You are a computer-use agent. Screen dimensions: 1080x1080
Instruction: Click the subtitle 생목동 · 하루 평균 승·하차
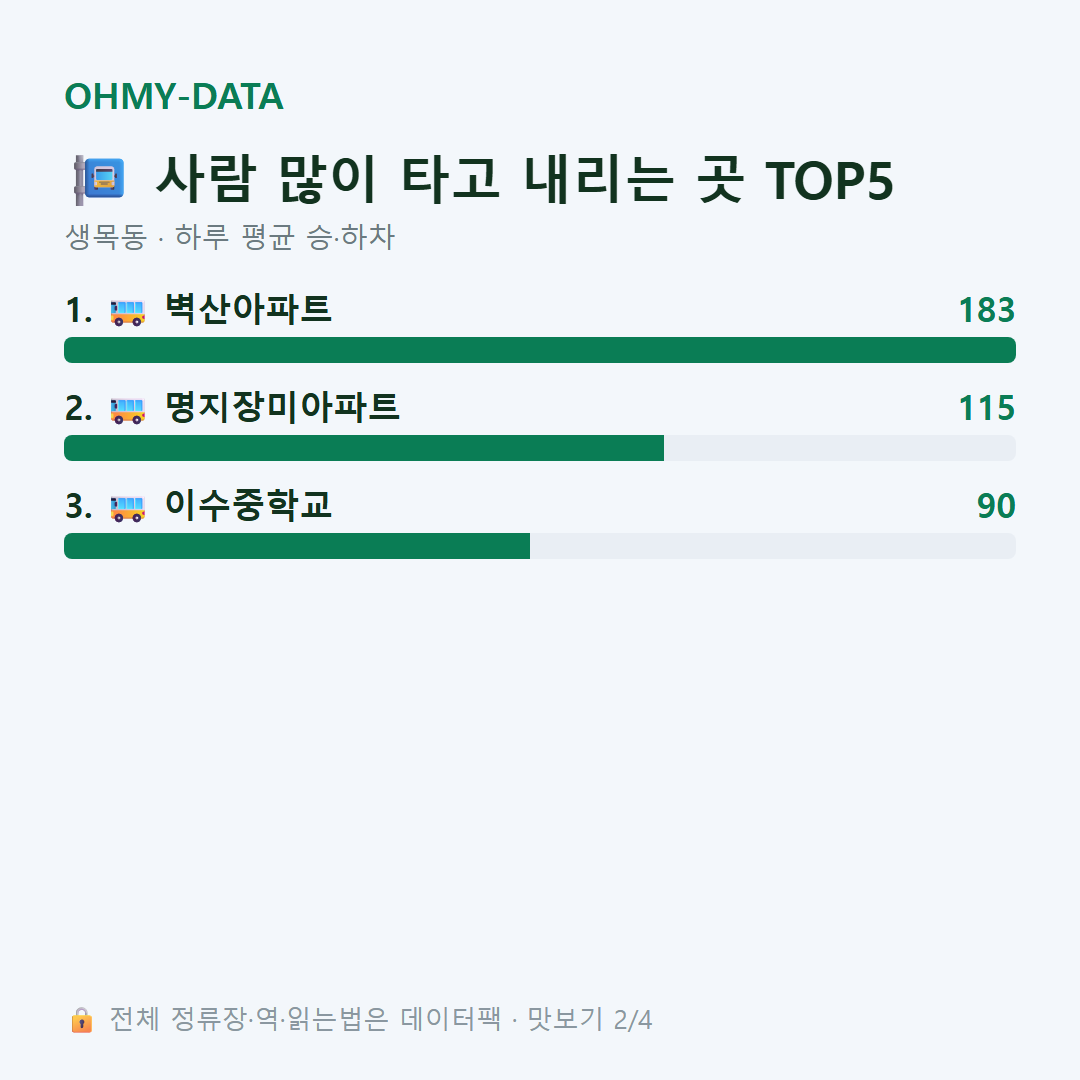229,237
